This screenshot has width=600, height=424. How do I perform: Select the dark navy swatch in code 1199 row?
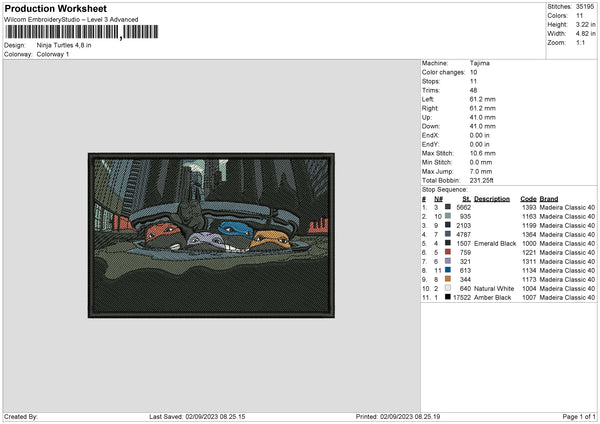pyautogui.click(x=448, y=225)
